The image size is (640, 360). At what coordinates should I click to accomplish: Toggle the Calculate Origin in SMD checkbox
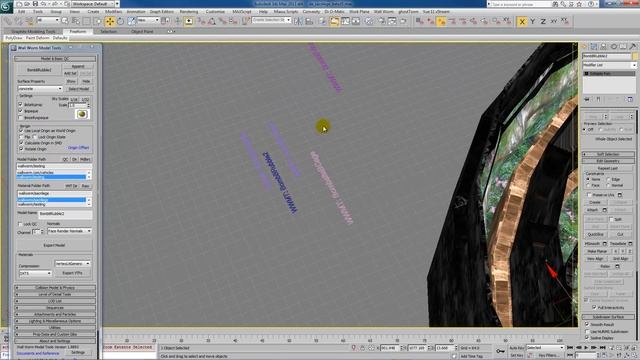(x=21, y=143)
